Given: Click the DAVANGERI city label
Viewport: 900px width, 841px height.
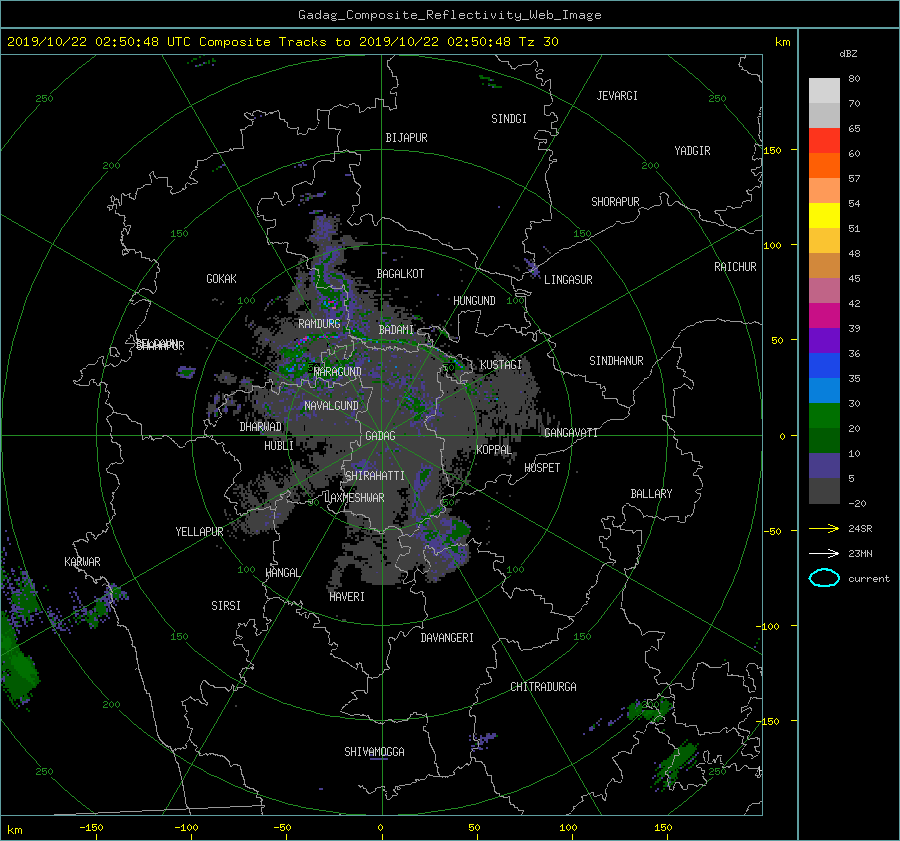Looking at the screenshot, I should (447, 638).
